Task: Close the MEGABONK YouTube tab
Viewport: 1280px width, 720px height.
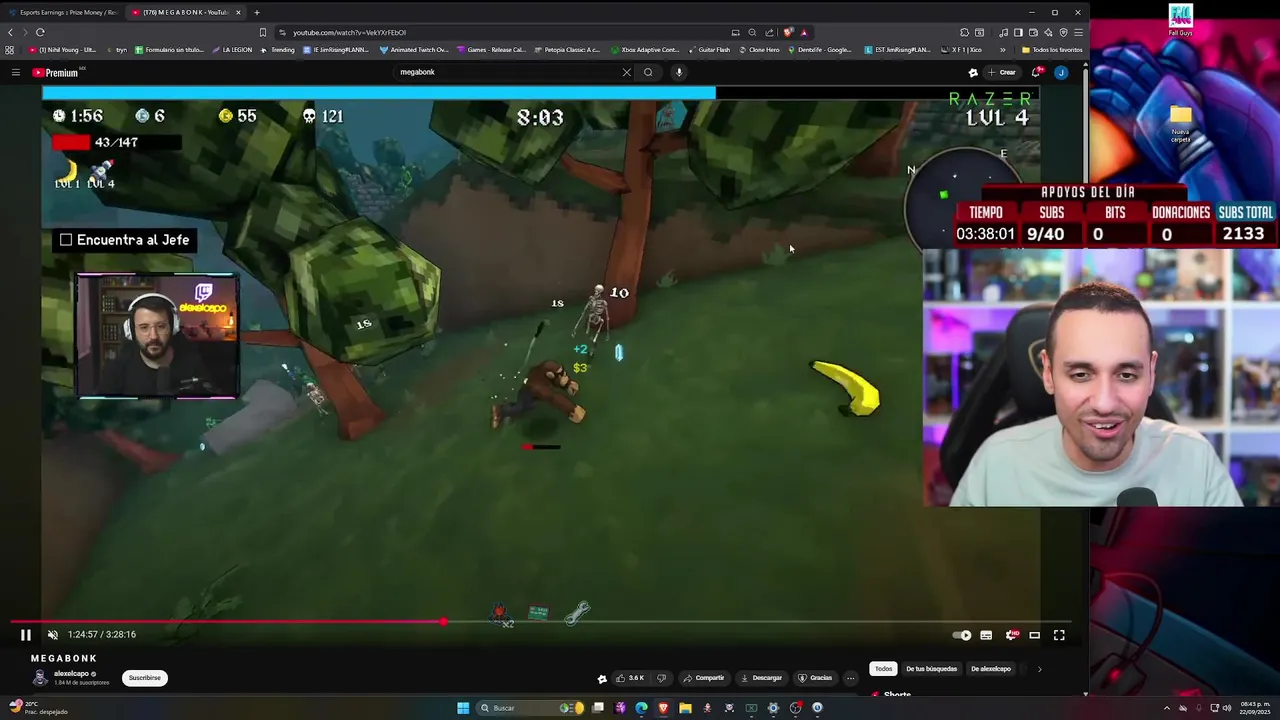Action: (238, 12)
